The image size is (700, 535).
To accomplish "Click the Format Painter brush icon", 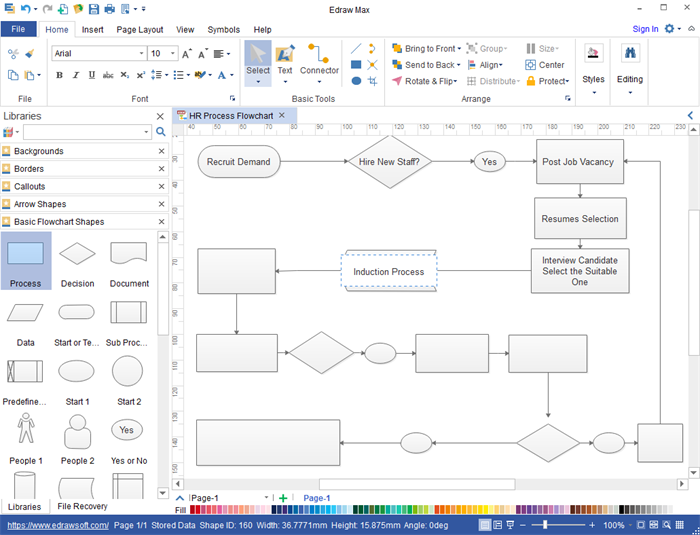I will coord(29,53).
